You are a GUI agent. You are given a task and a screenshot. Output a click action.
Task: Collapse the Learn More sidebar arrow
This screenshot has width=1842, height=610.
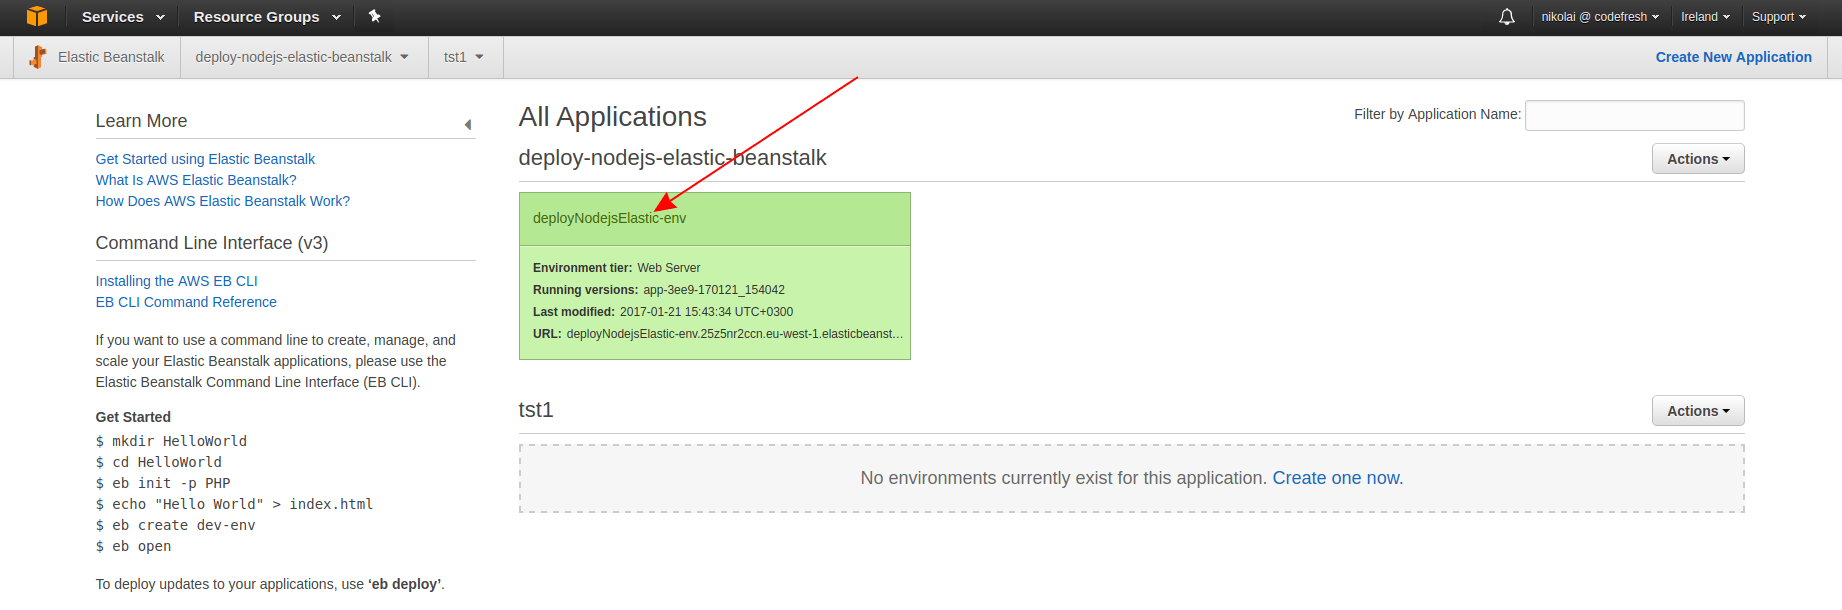468,125
